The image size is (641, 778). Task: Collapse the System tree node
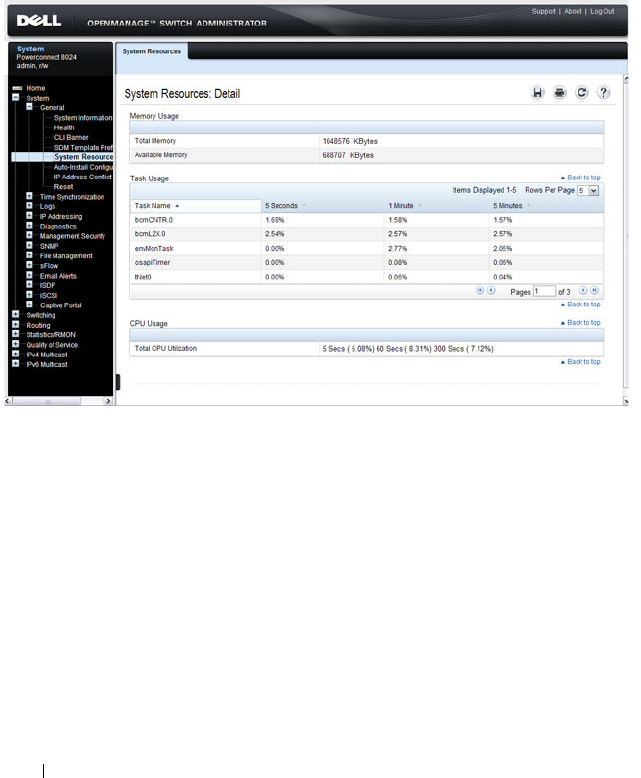click(15, 97)
